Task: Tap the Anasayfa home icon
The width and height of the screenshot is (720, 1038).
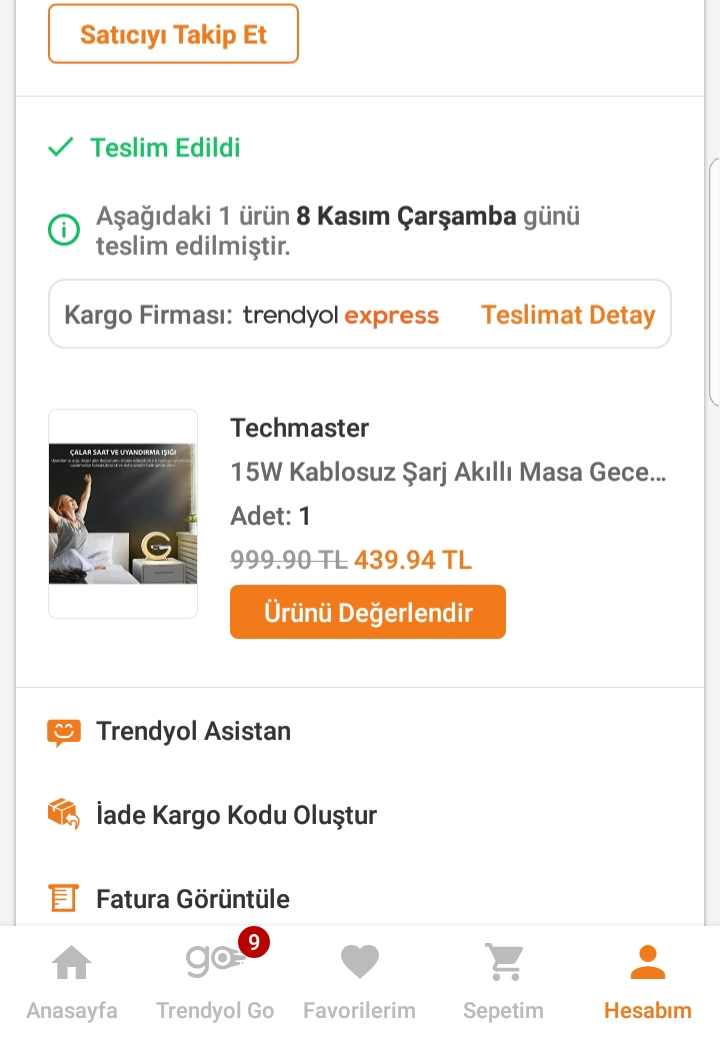Action: pyautogui.click(x=71, y=963)
